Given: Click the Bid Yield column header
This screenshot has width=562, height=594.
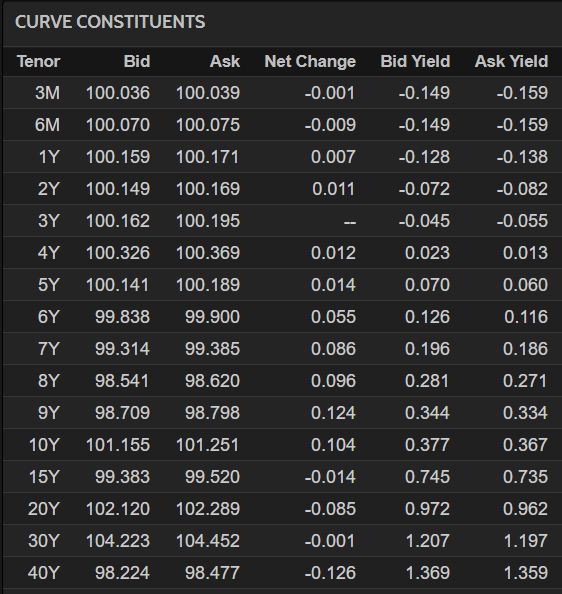Looking at the screenshot, I should pyautogui.click(x=415, y=61).
